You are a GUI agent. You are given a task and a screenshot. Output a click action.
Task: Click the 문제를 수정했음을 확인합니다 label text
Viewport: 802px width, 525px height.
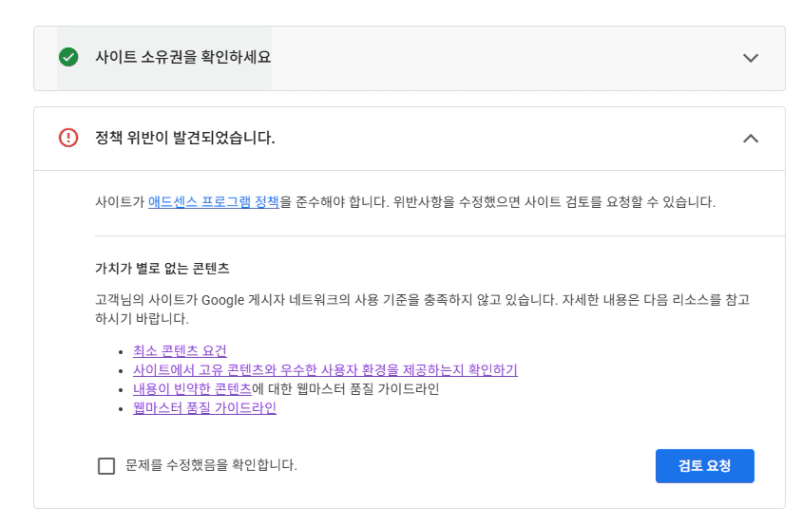click(211, 465)
